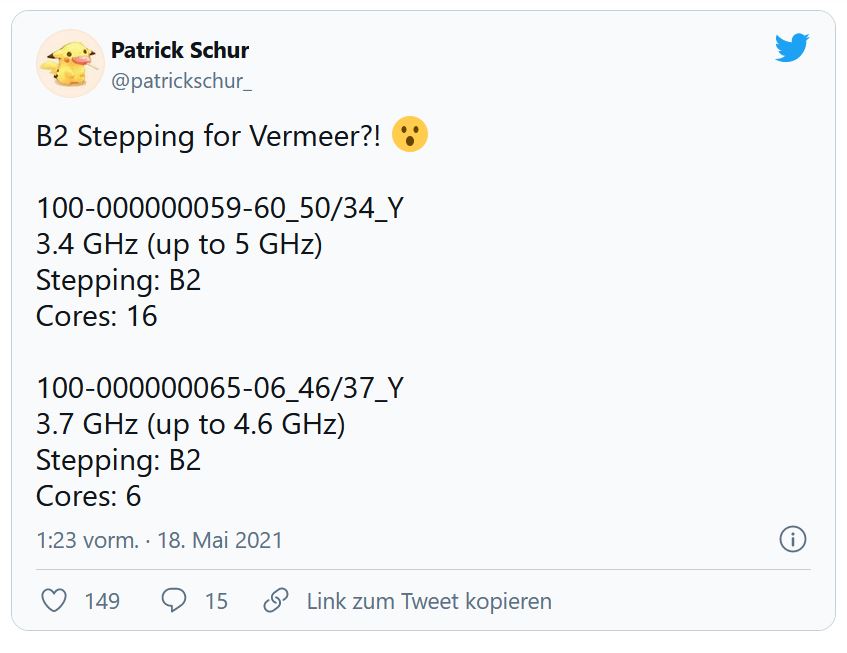Click the Cores: 6 line
The width and height of the screenshot is (847, 653).
tap(89, 496)
